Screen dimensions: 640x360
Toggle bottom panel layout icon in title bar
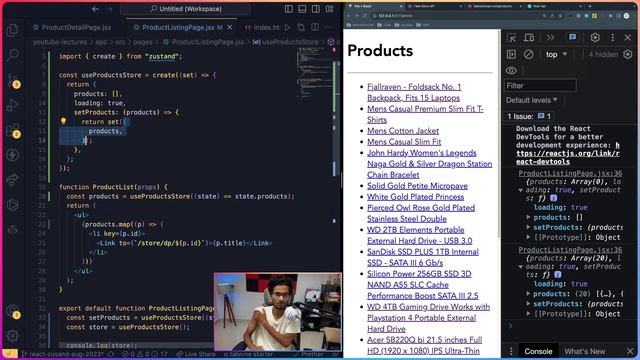coord(302,9)
